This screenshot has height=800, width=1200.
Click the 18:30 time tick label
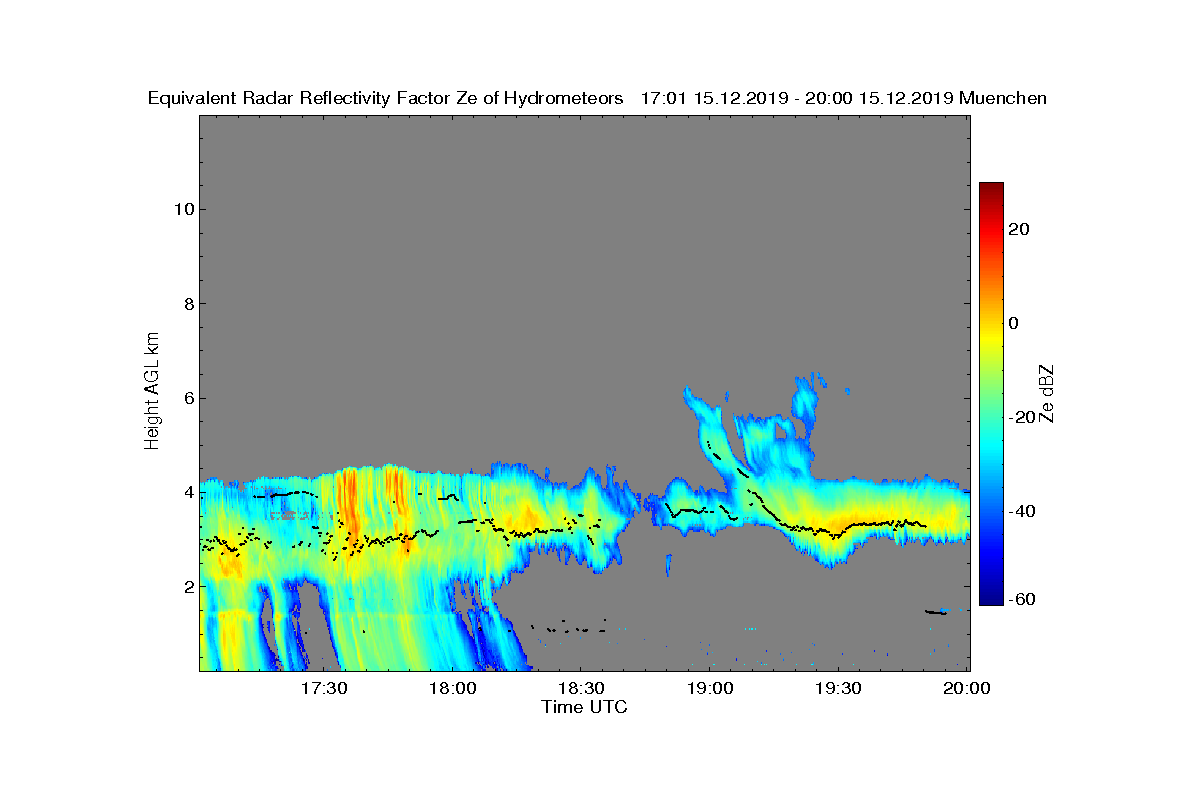[581, 689]
